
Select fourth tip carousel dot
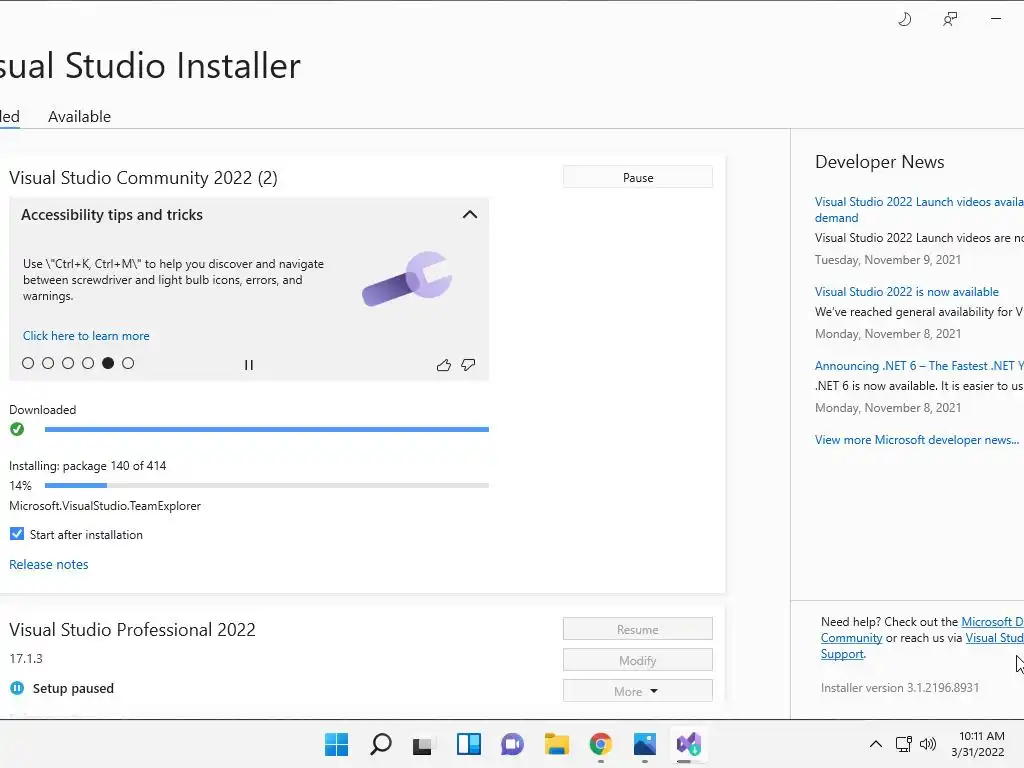click(x=88, y=363)
